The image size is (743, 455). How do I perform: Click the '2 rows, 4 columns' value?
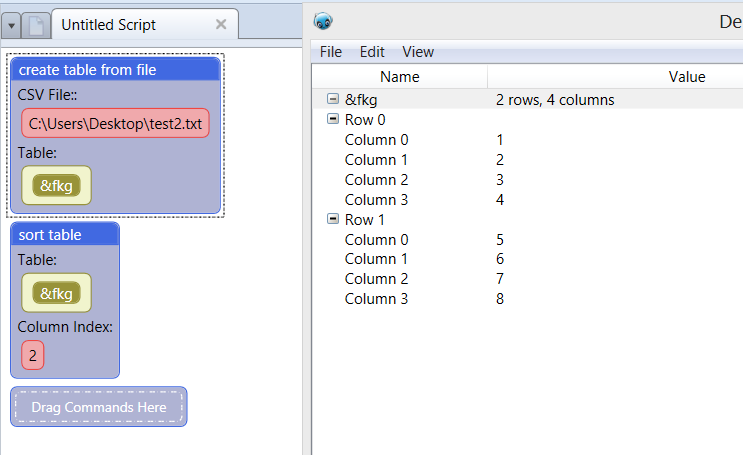(x=555, y=100)
